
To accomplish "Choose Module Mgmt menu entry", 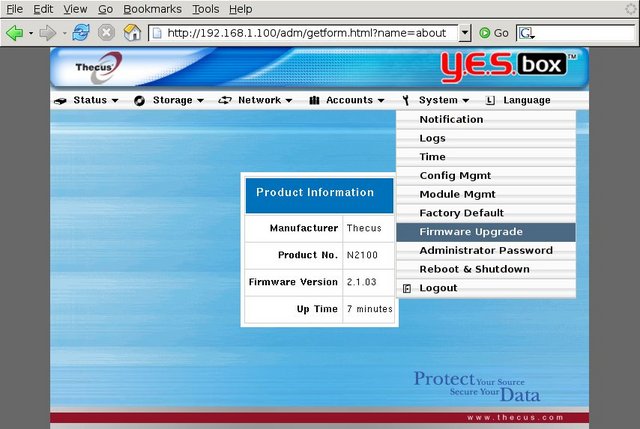I will 486,195.
